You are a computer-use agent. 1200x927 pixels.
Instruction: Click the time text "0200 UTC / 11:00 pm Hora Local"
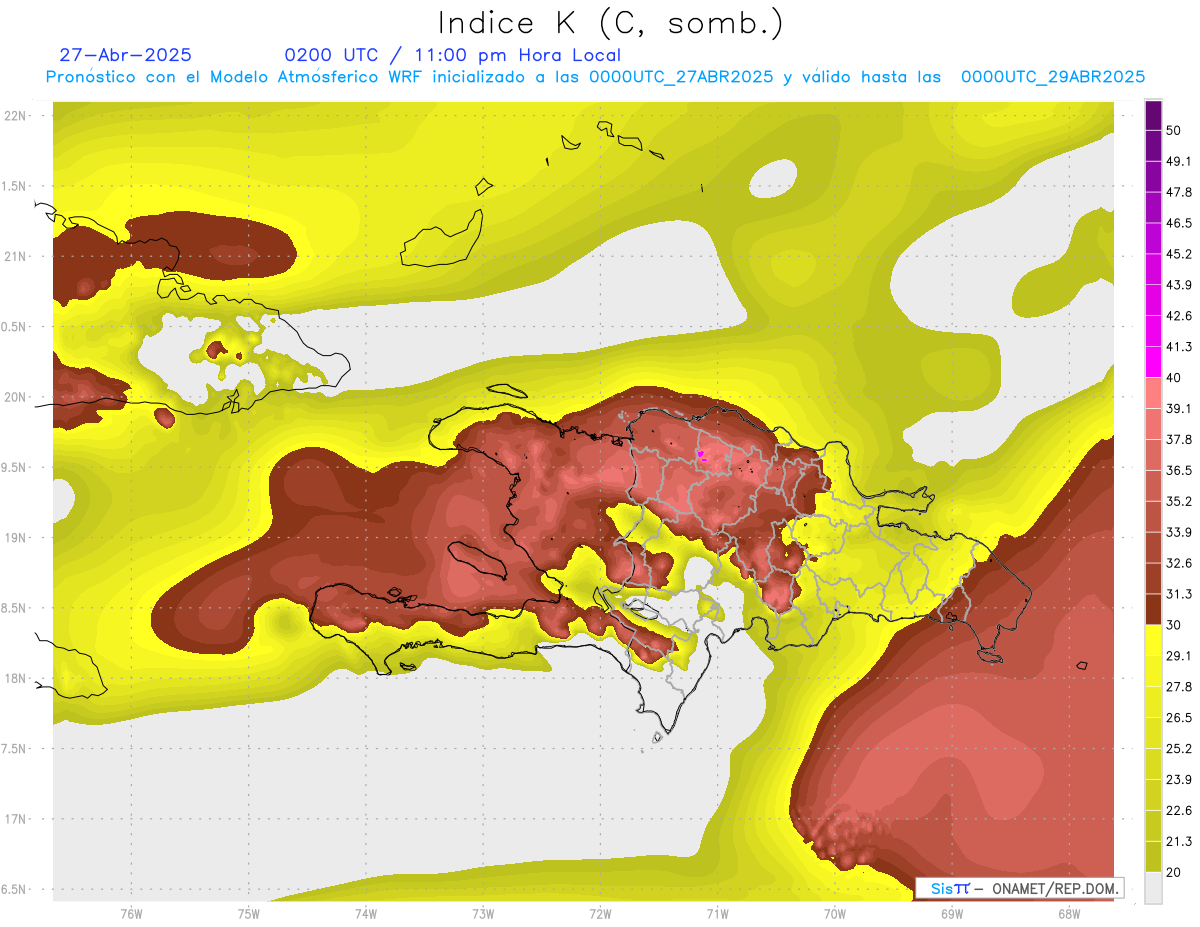452,55
